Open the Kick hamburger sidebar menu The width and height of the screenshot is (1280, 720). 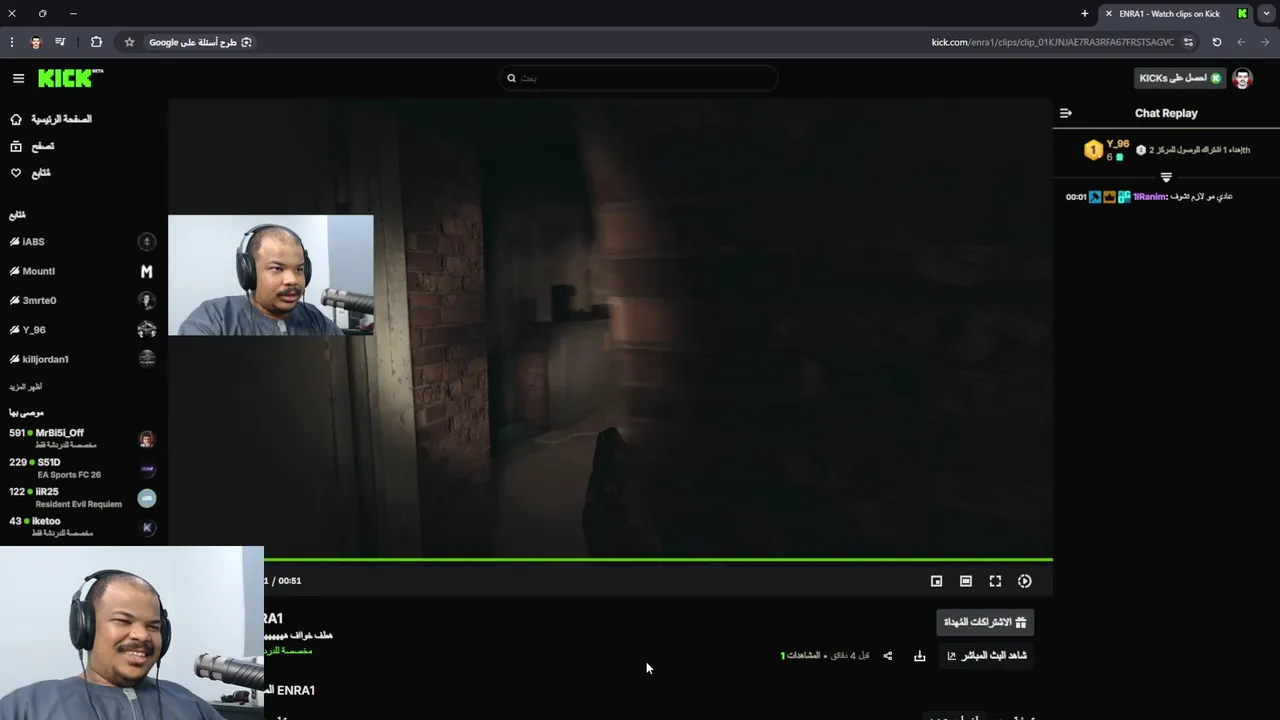click(x=18, y=78)
